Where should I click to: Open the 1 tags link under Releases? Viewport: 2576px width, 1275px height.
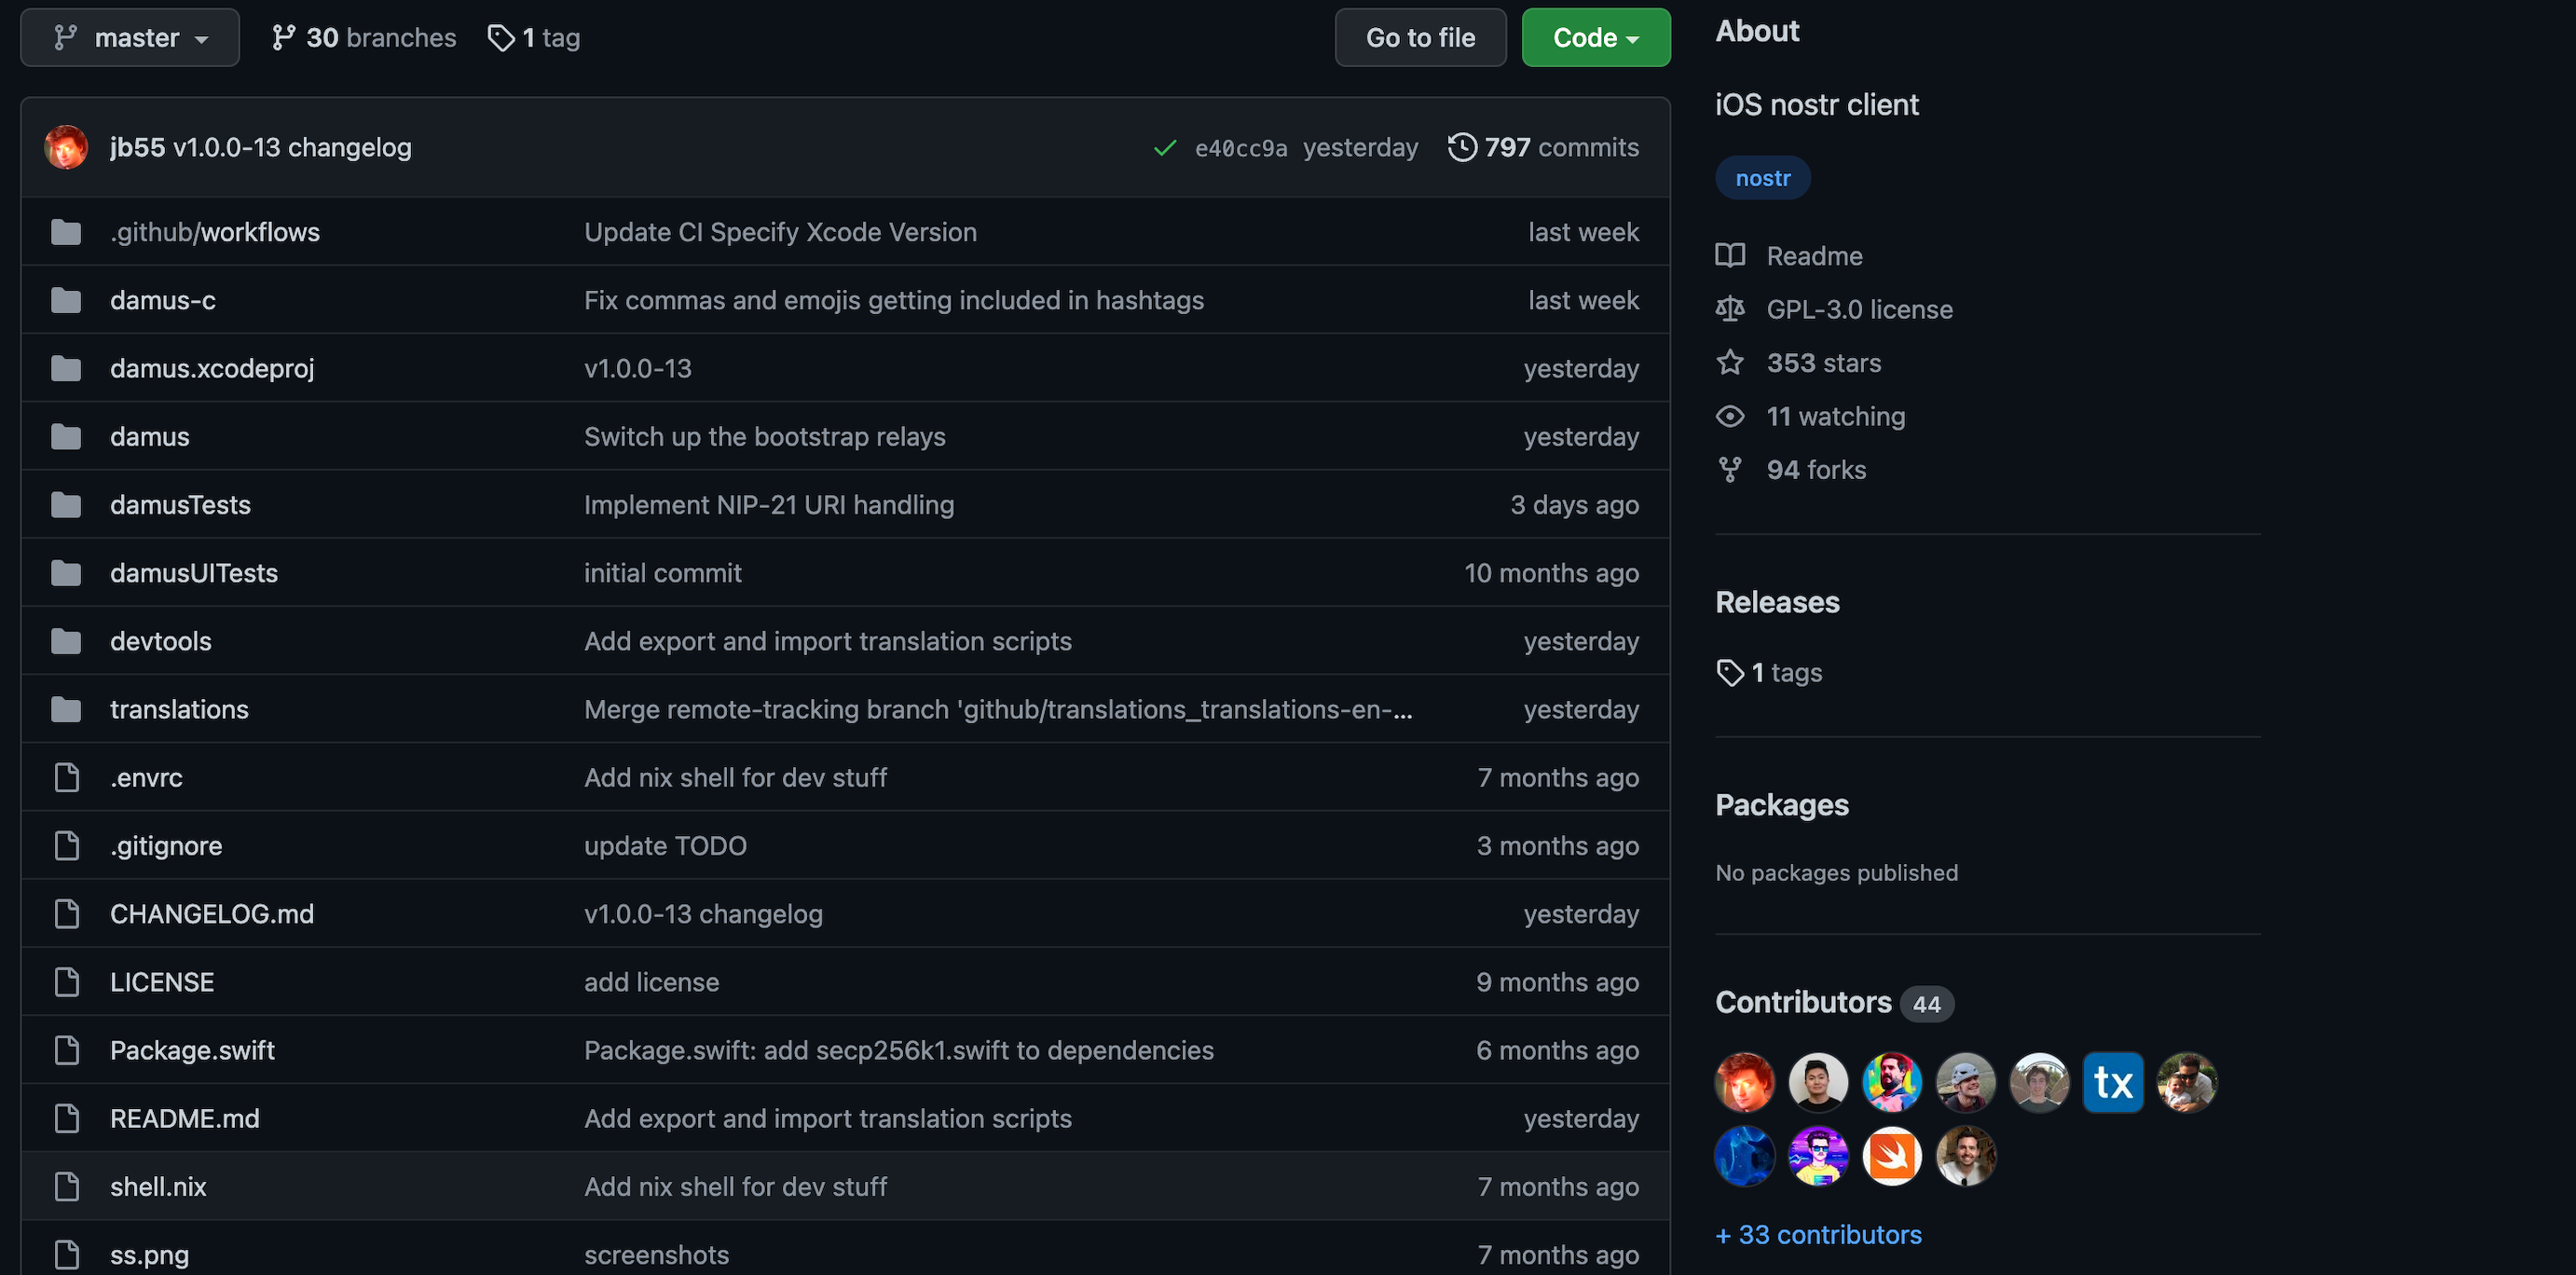coord(1769,672)
